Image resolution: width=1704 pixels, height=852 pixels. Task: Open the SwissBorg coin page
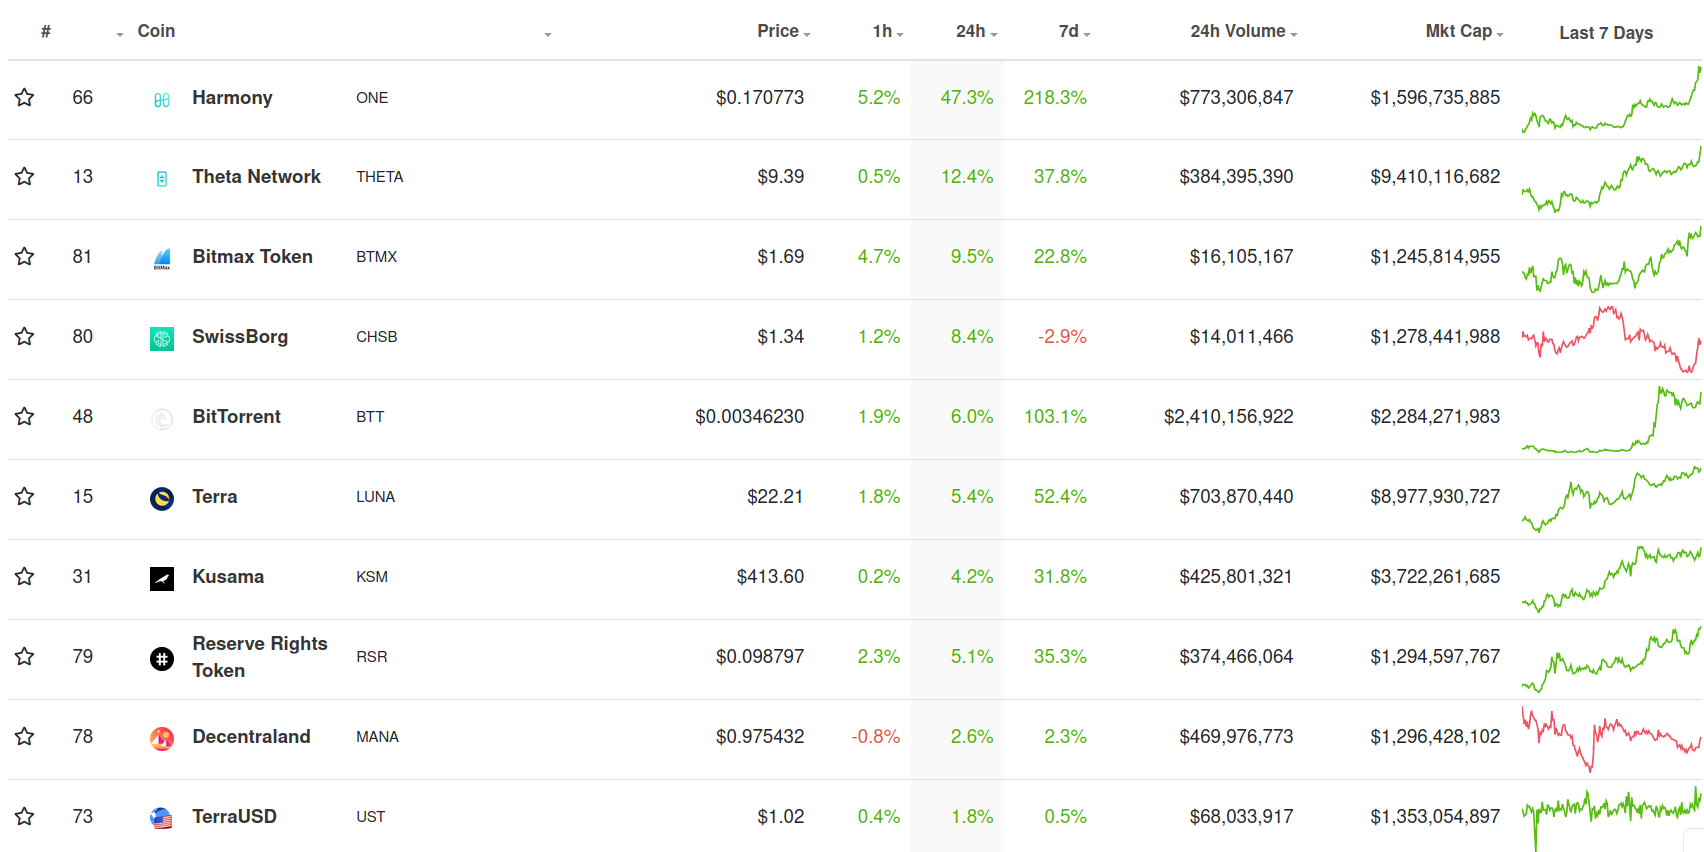[240, 336]
